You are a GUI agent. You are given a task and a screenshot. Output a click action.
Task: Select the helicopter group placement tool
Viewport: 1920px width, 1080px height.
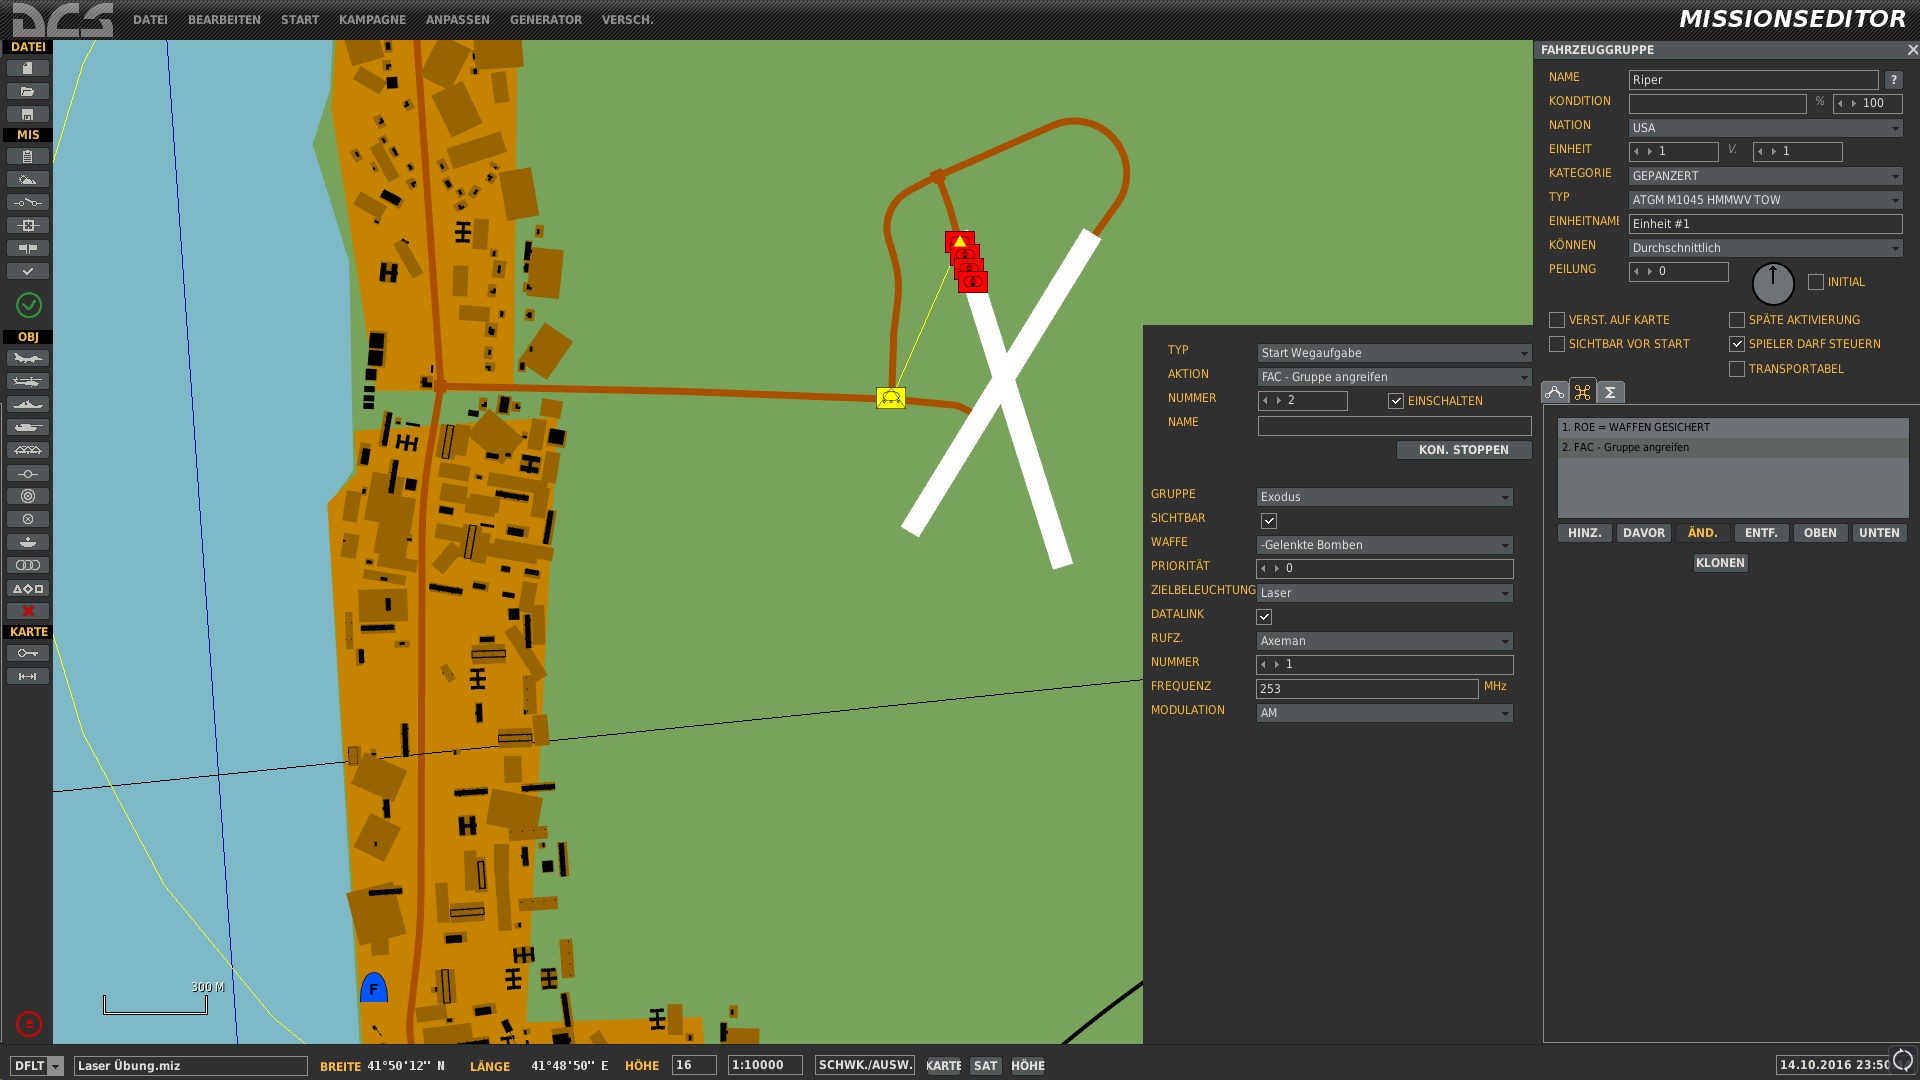click(x=28, y=382)
